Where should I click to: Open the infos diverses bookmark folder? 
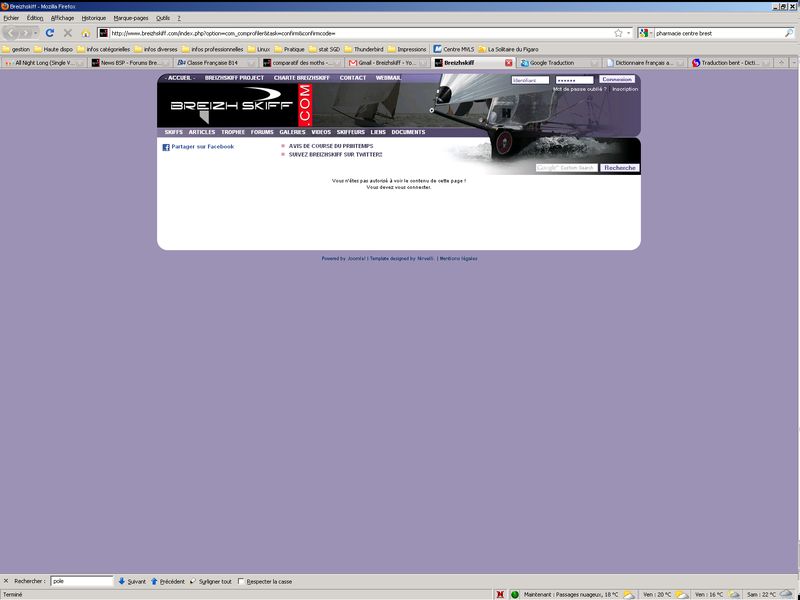click(x=156, y=49)
